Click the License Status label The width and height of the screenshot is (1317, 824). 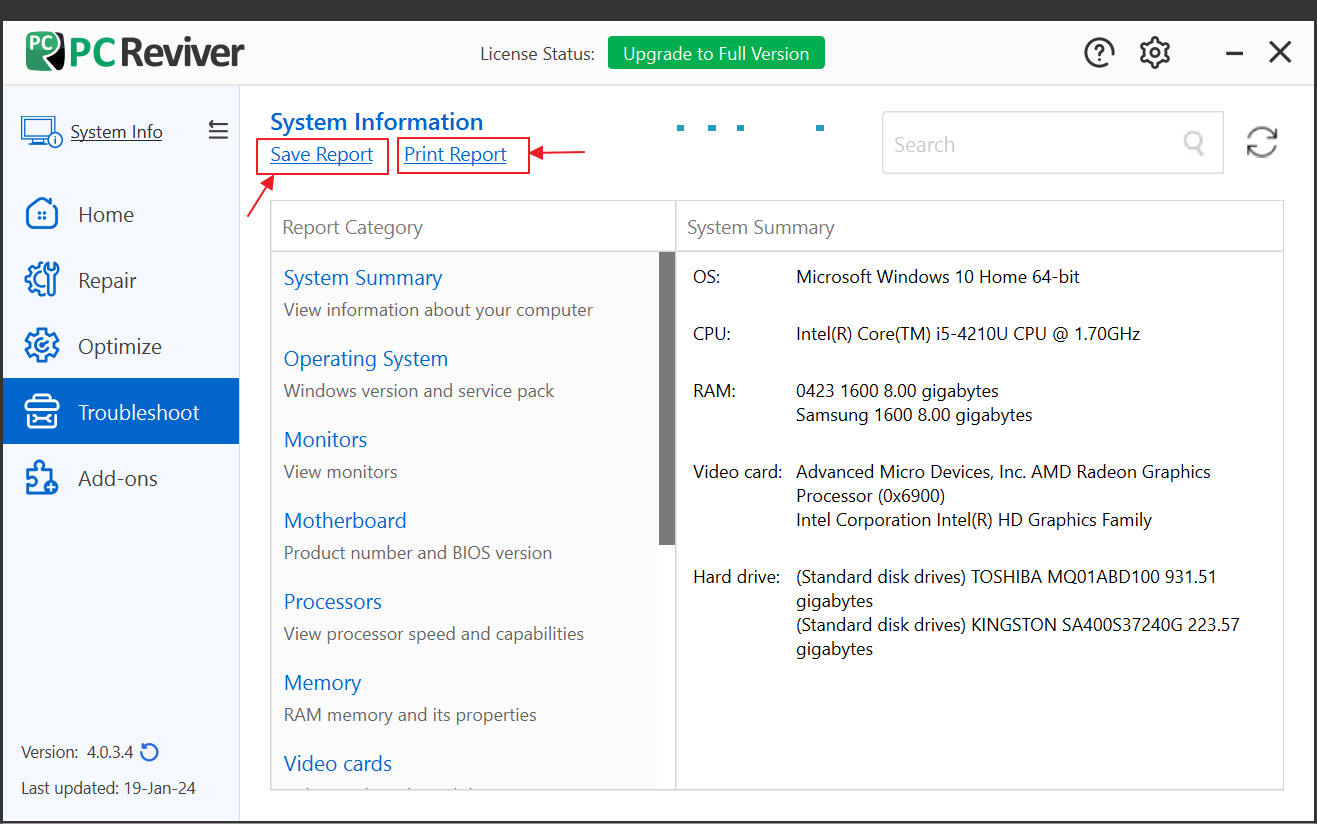click(x=537, y=54)
